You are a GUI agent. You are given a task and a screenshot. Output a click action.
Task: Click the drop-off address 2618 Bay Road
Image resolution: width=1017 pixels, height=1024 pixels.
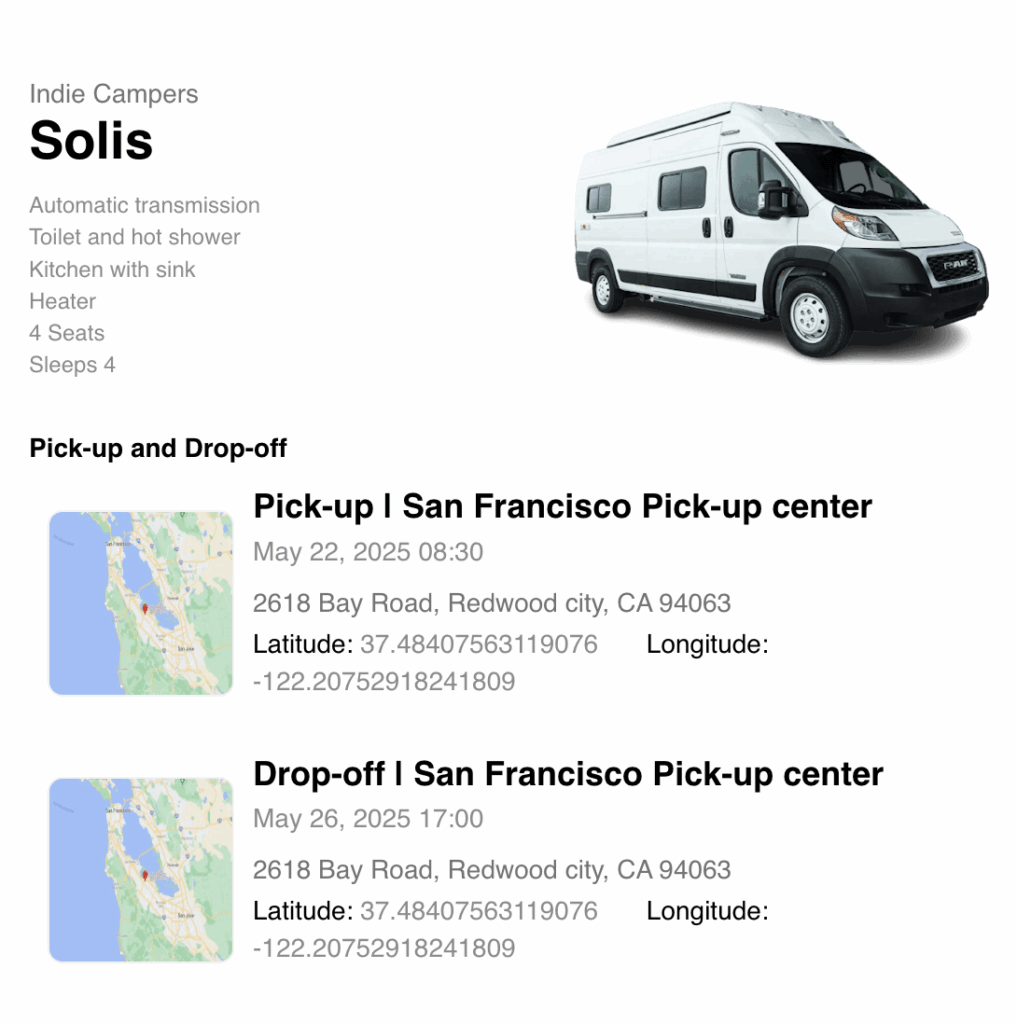(492, 870)
